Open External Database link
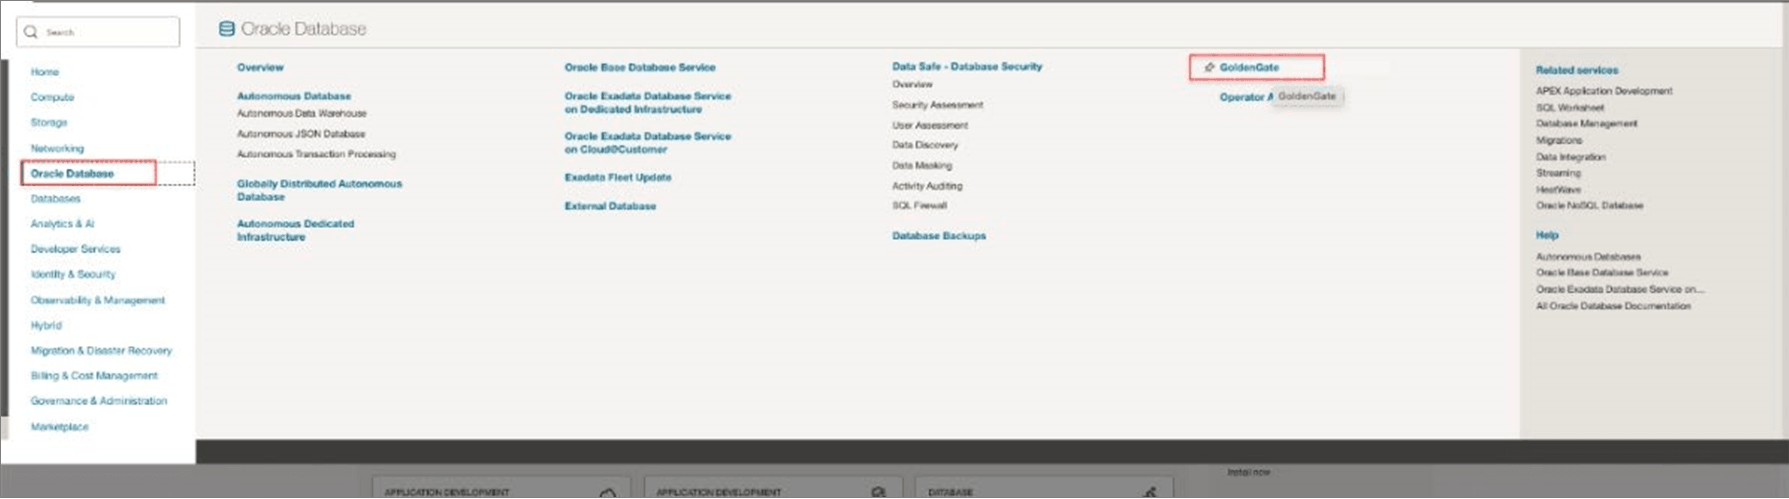1789x499 pixels. (610, 206)
